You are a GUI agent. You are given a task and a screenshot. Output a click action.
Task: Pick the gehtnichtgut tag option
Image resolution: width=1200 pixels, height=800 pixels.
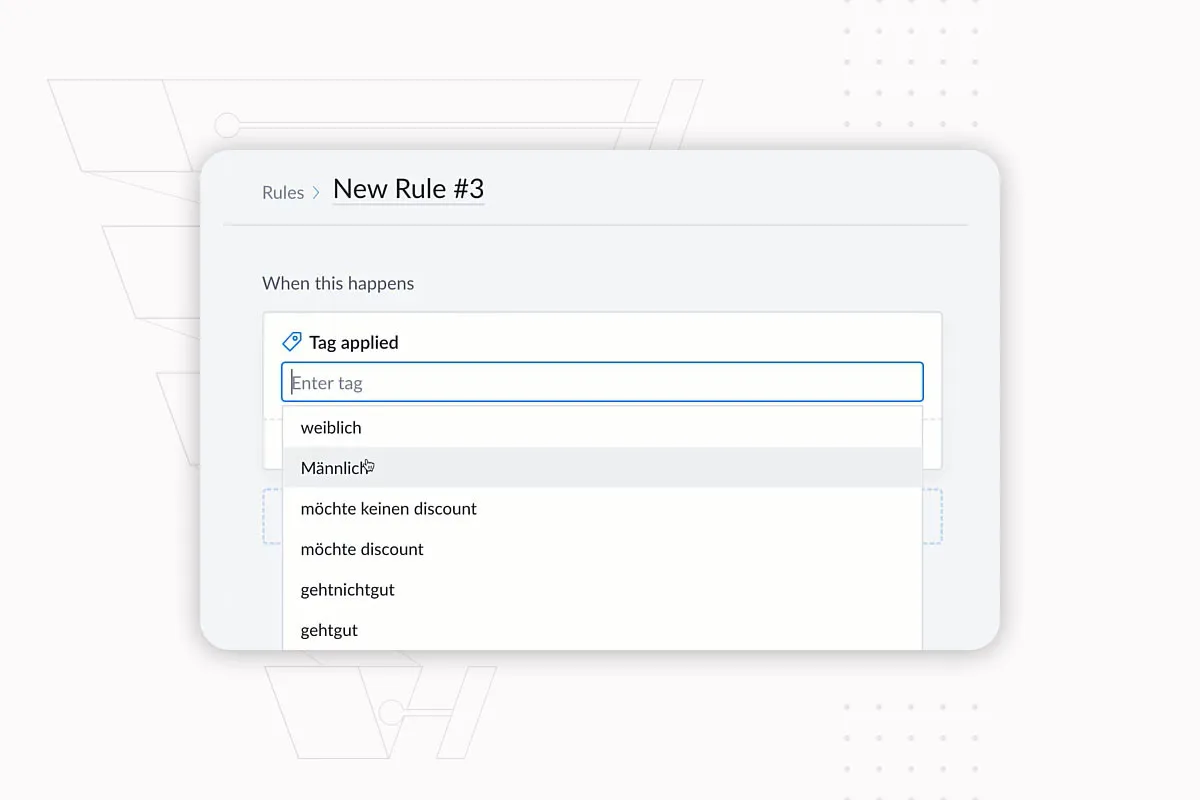click(x=602, y=589)
